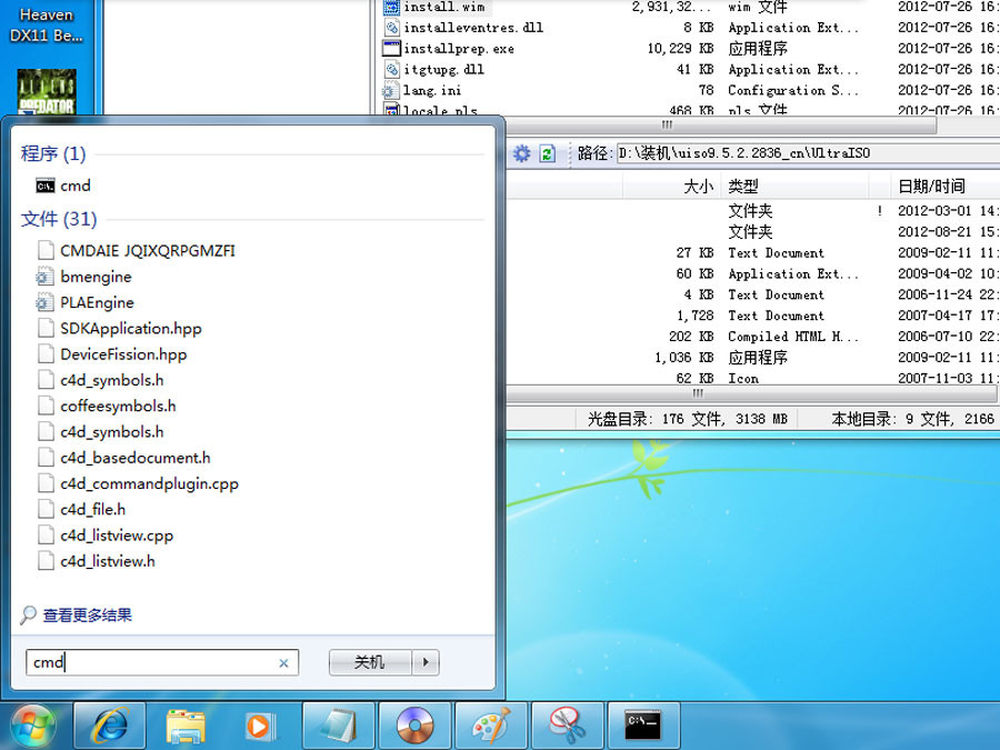Select the 27 KB Text Document row
The image size is (1000, 750).
coord(753,253)
